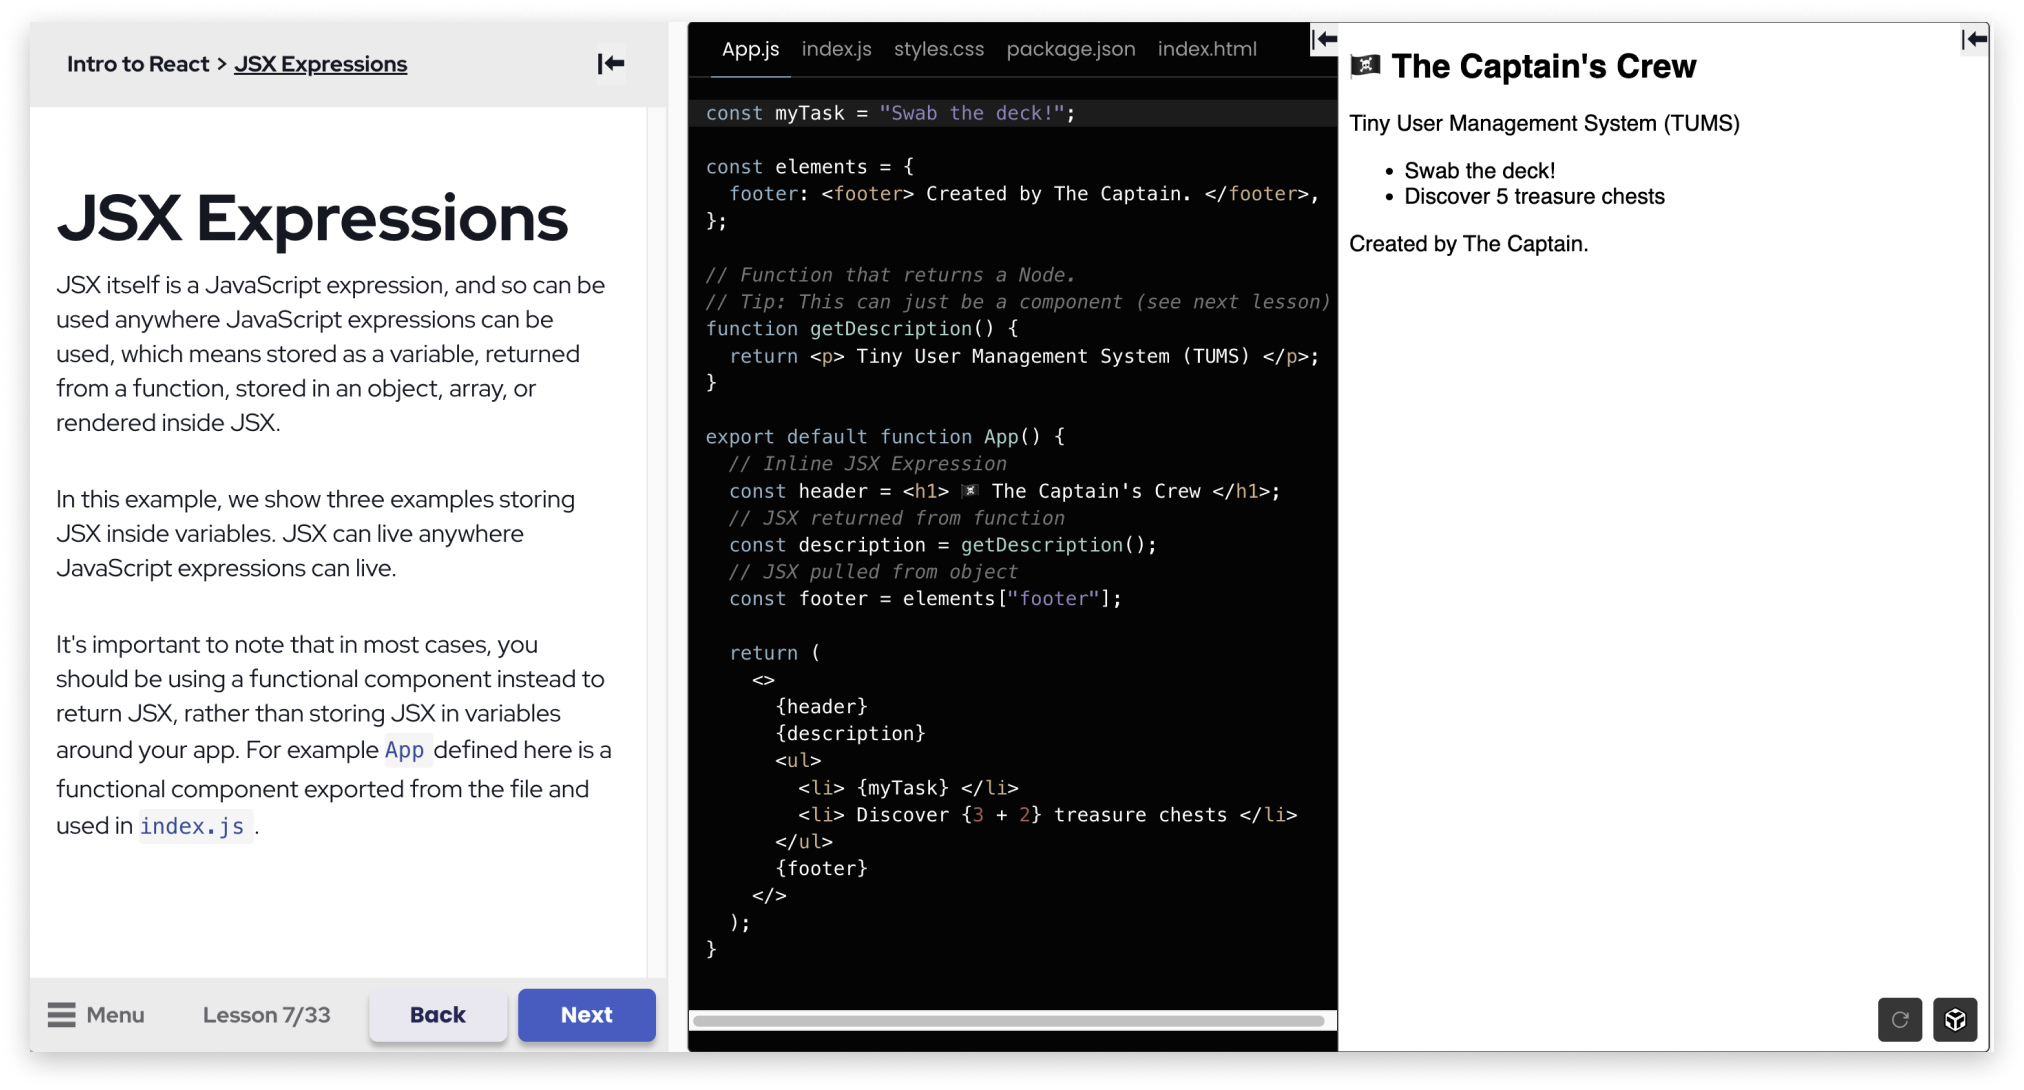Click the pirate flag in preview heading

click(x=1365, y=67)
